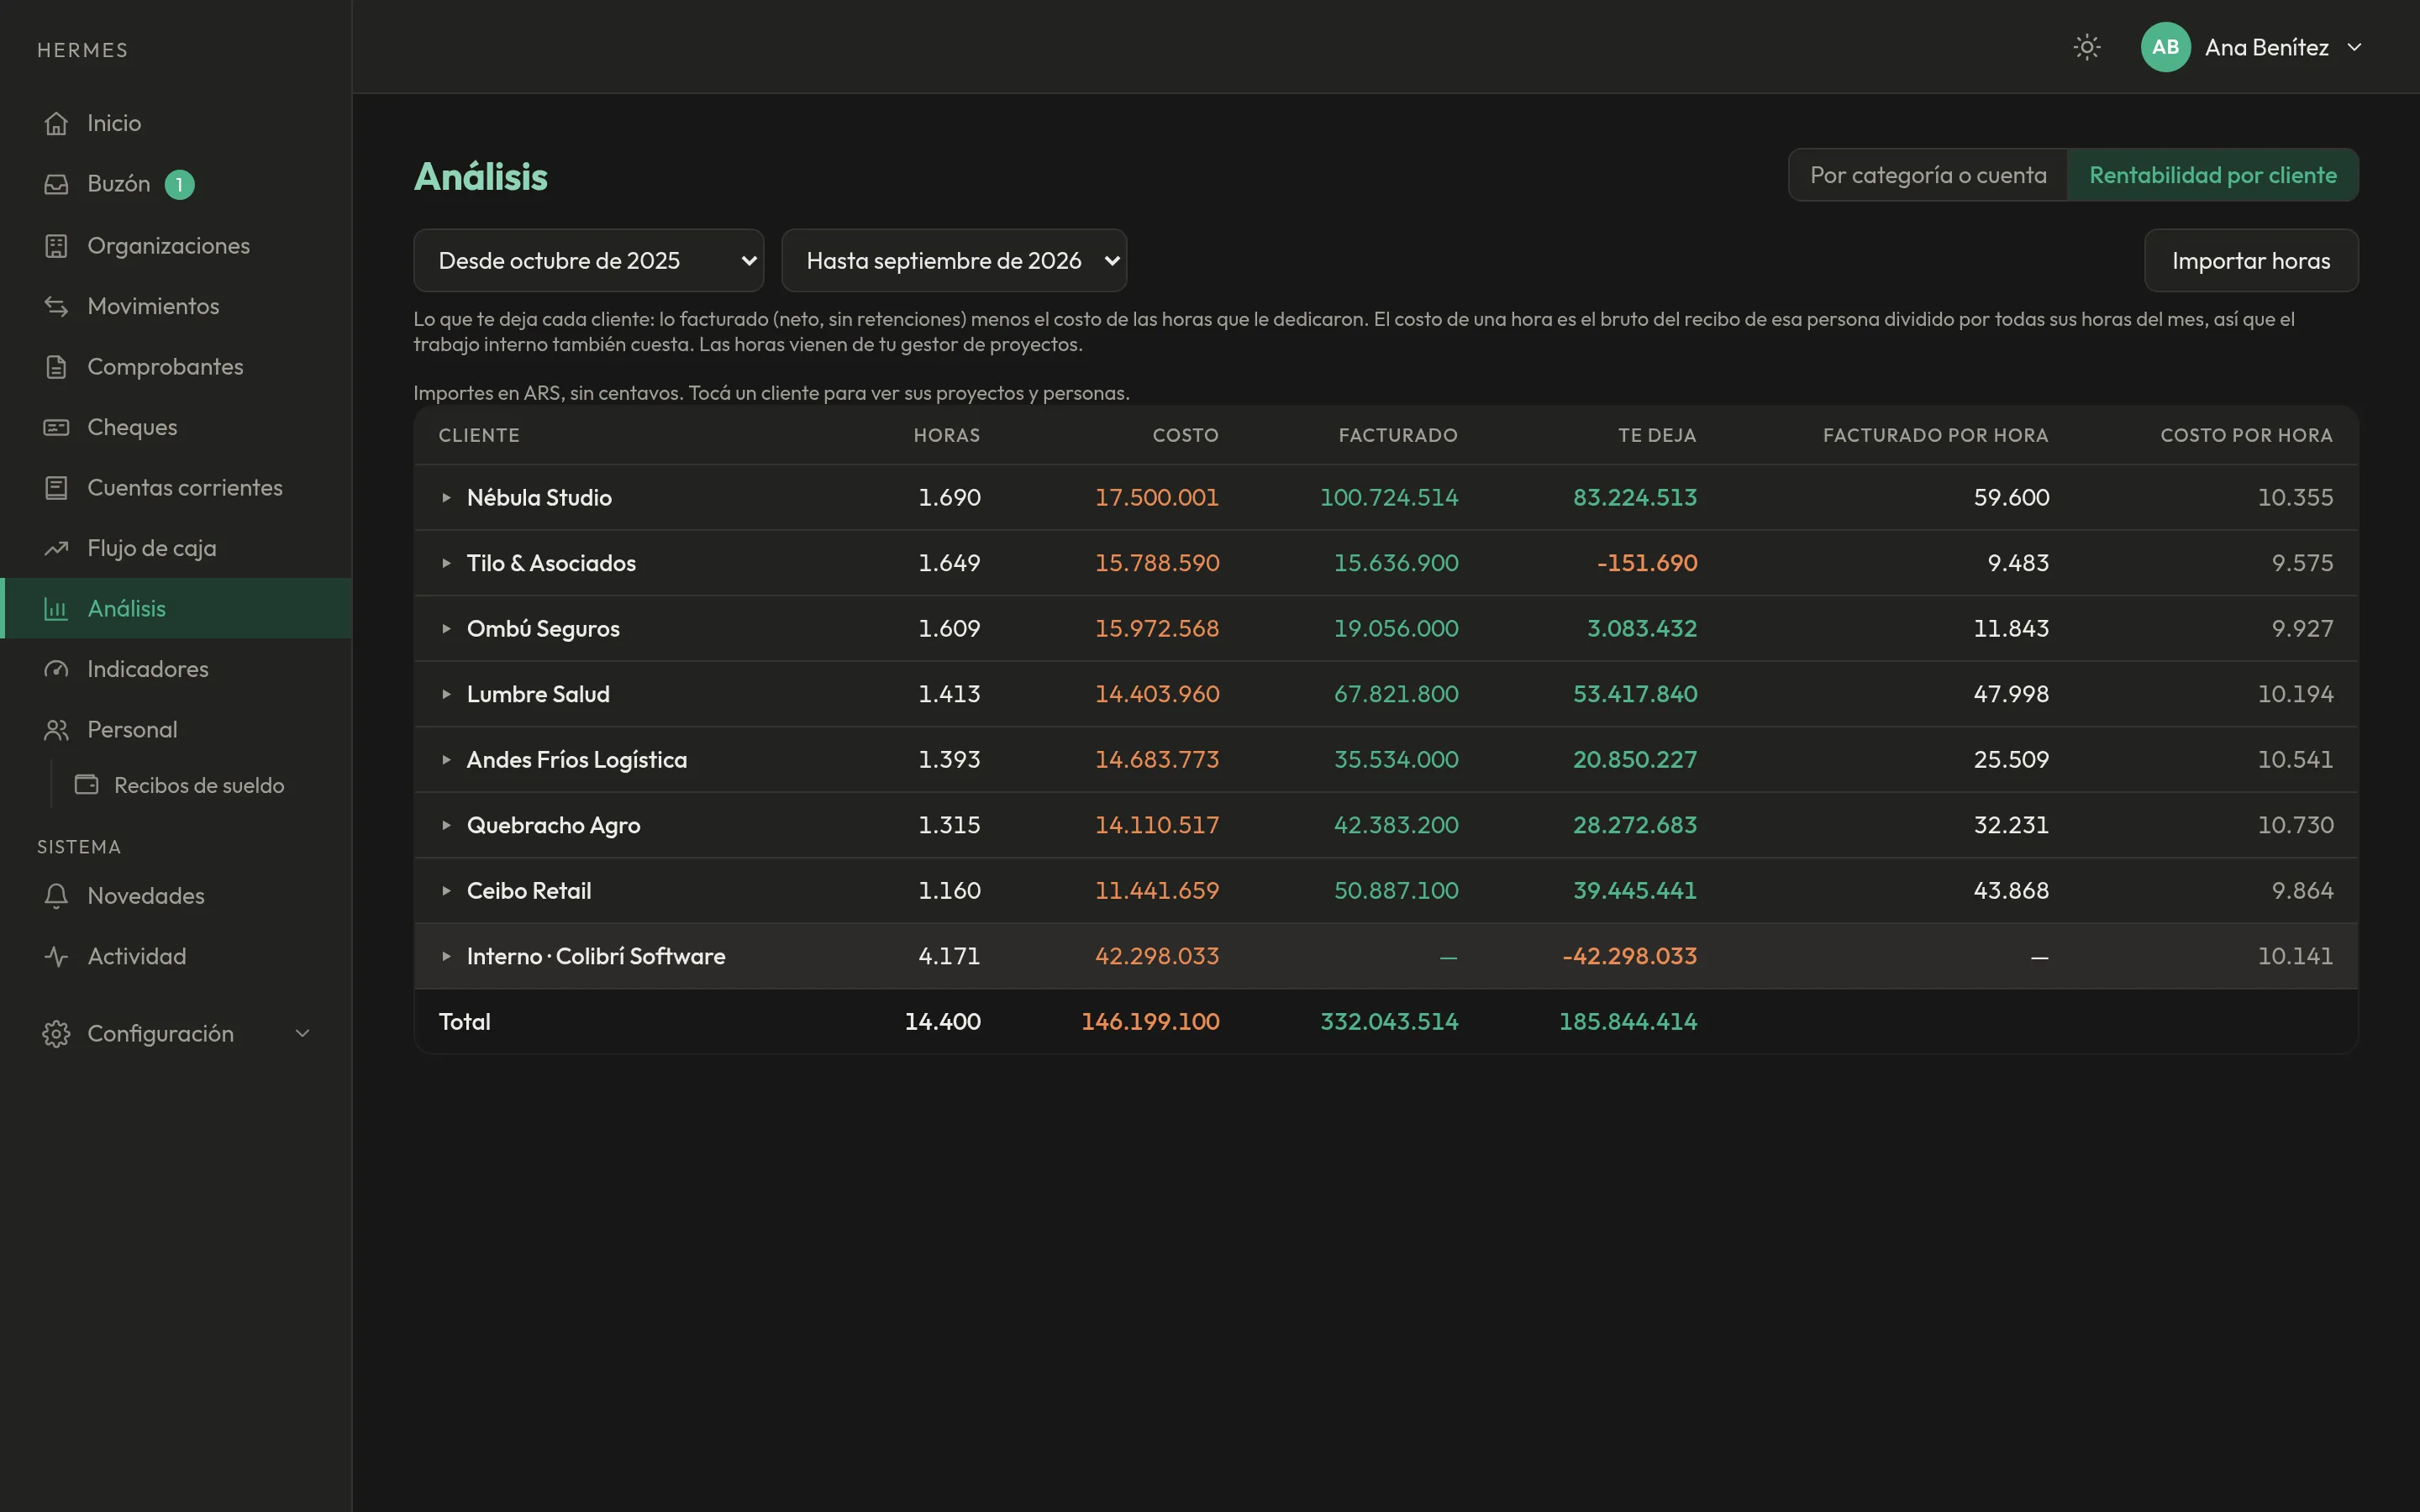Image resolution: width=2420 pixels, height=1512 pixels.
Task: Click the Importar horas button
Action: point(2251,261)
